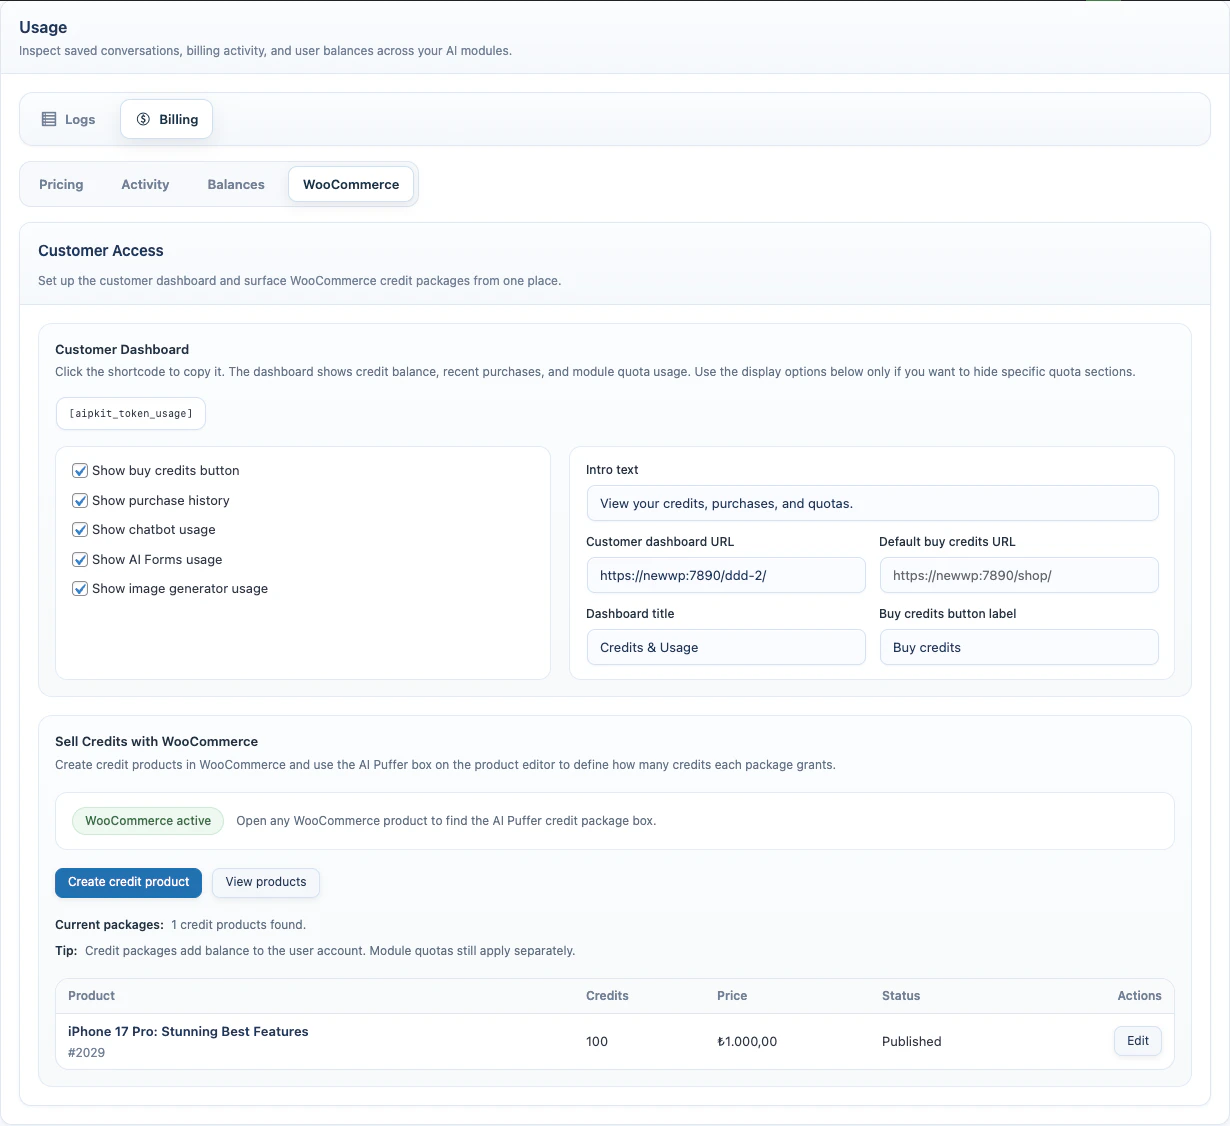Toggle Show chatbot usage off
The width and height of the screenshot is (1230, 1126).
click(79, 529)
